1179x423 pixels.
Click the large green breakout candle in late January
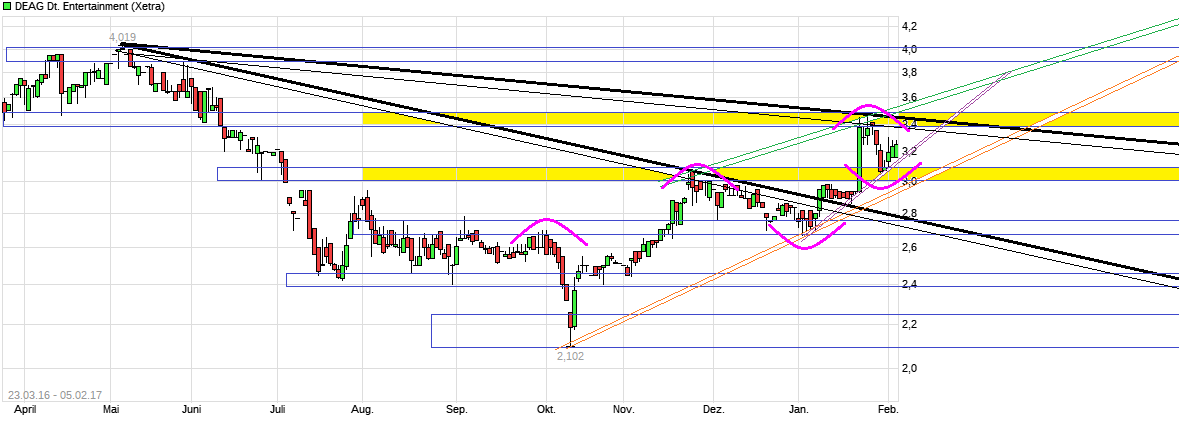859,159
